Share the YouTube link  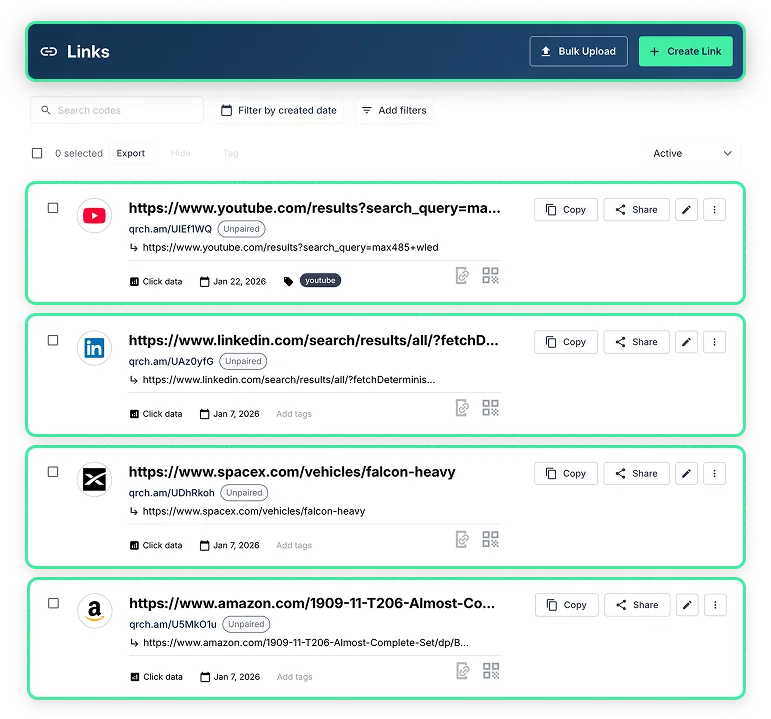tap(636, 210)
